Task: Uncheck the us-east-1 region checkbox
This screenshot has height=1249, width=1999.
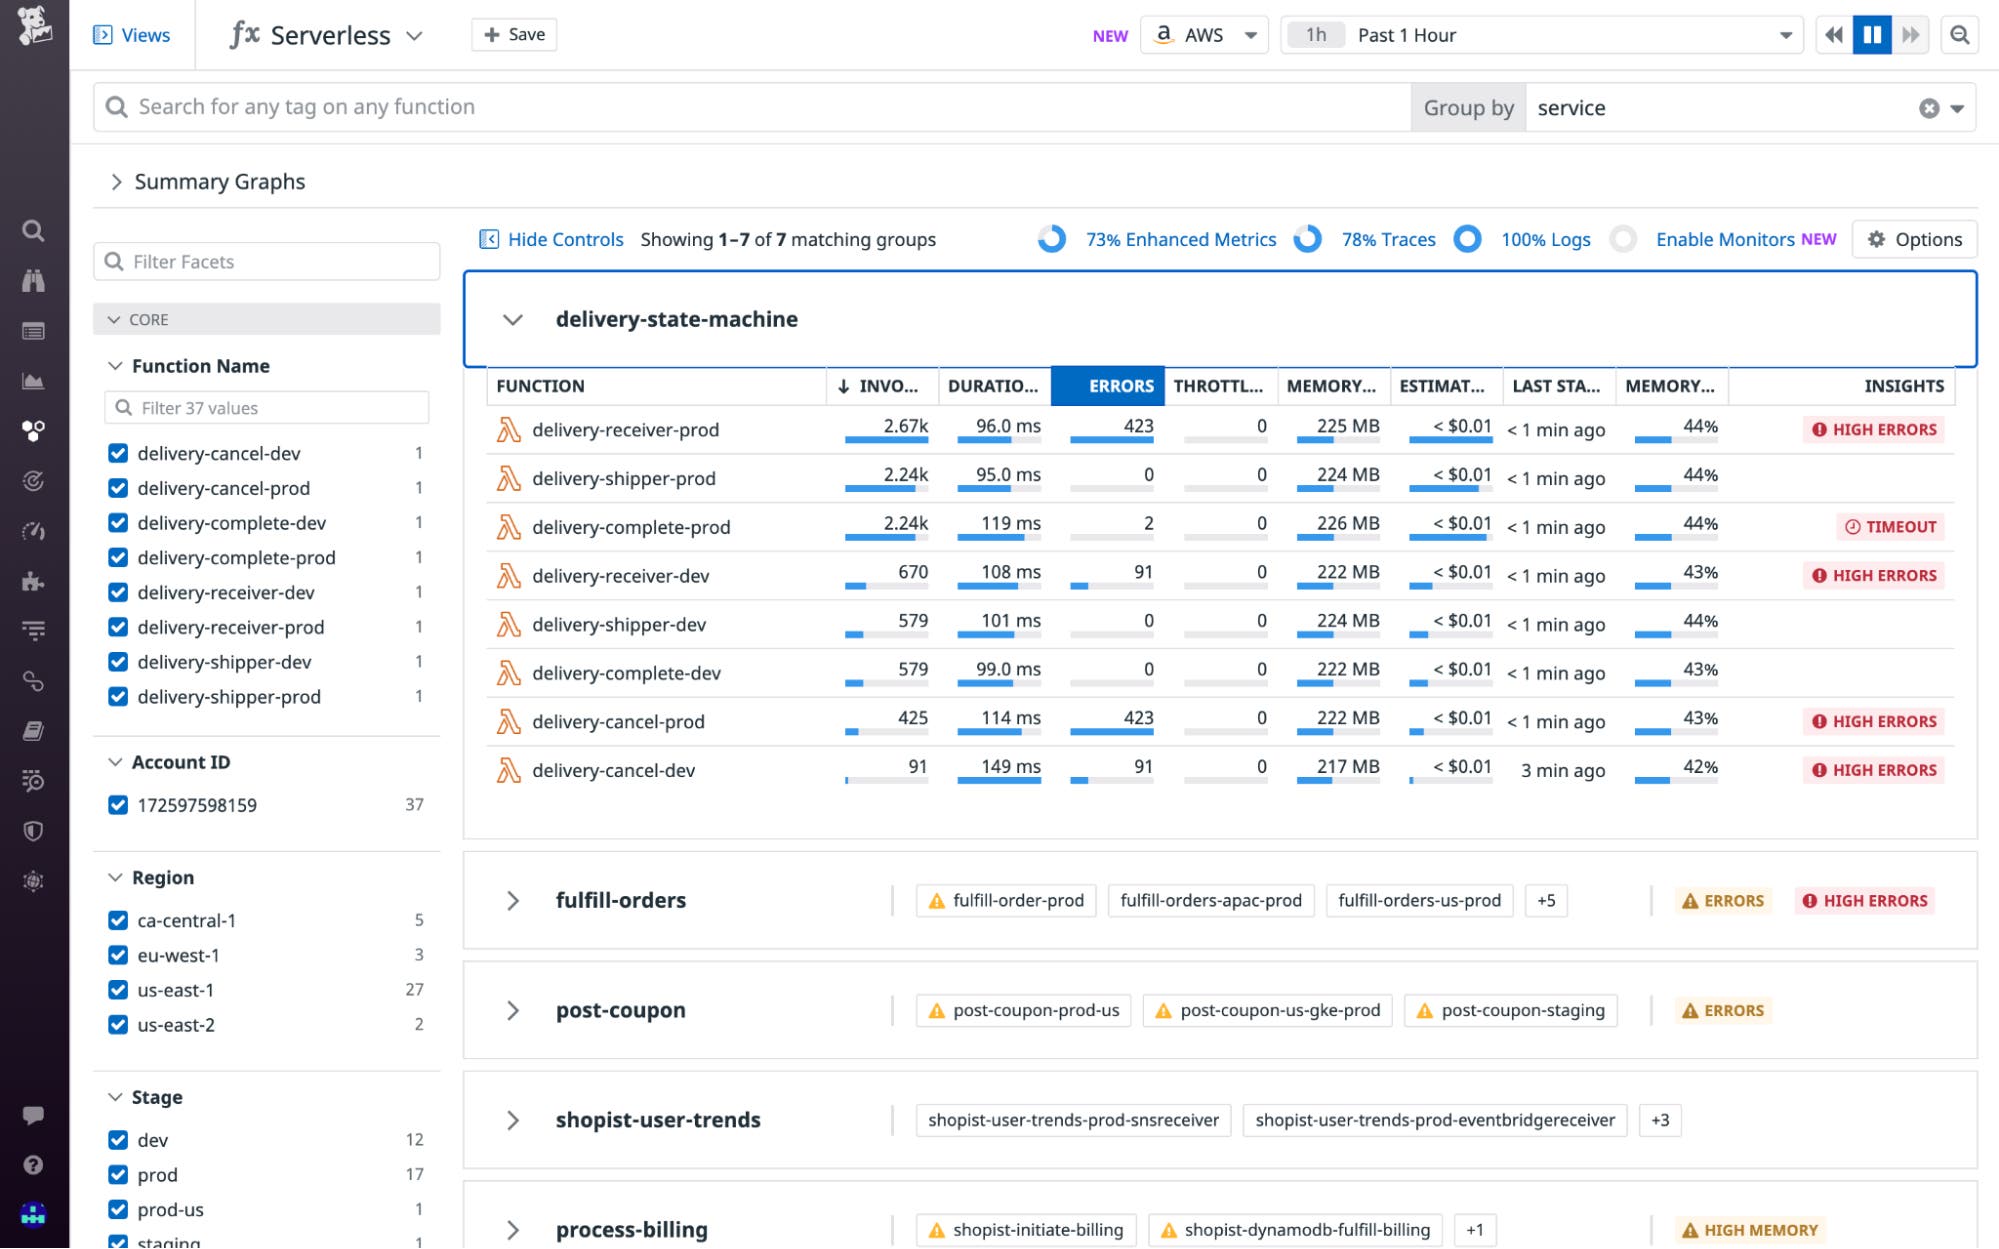Action: [x=117, y=990]
